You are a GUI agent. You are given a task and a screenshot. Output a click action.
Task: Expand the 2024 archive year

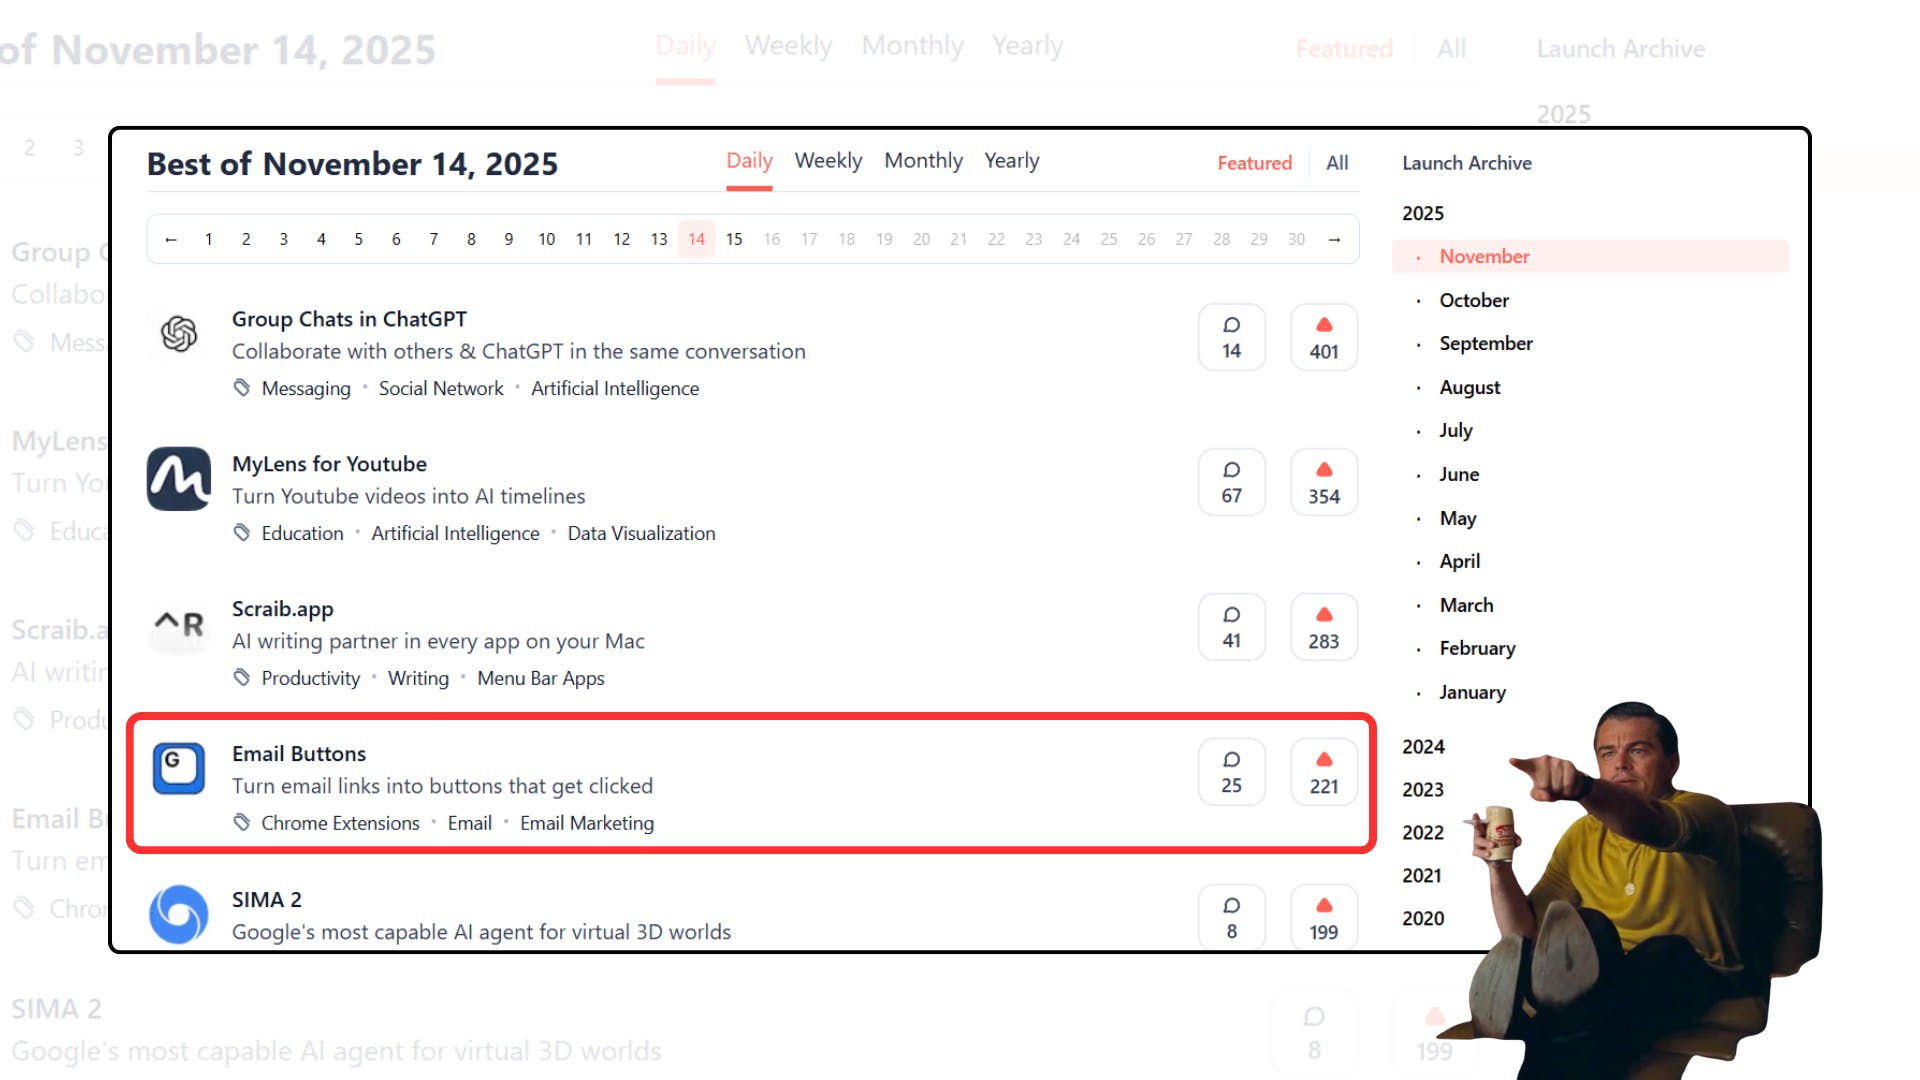[x=1423, y=747]
